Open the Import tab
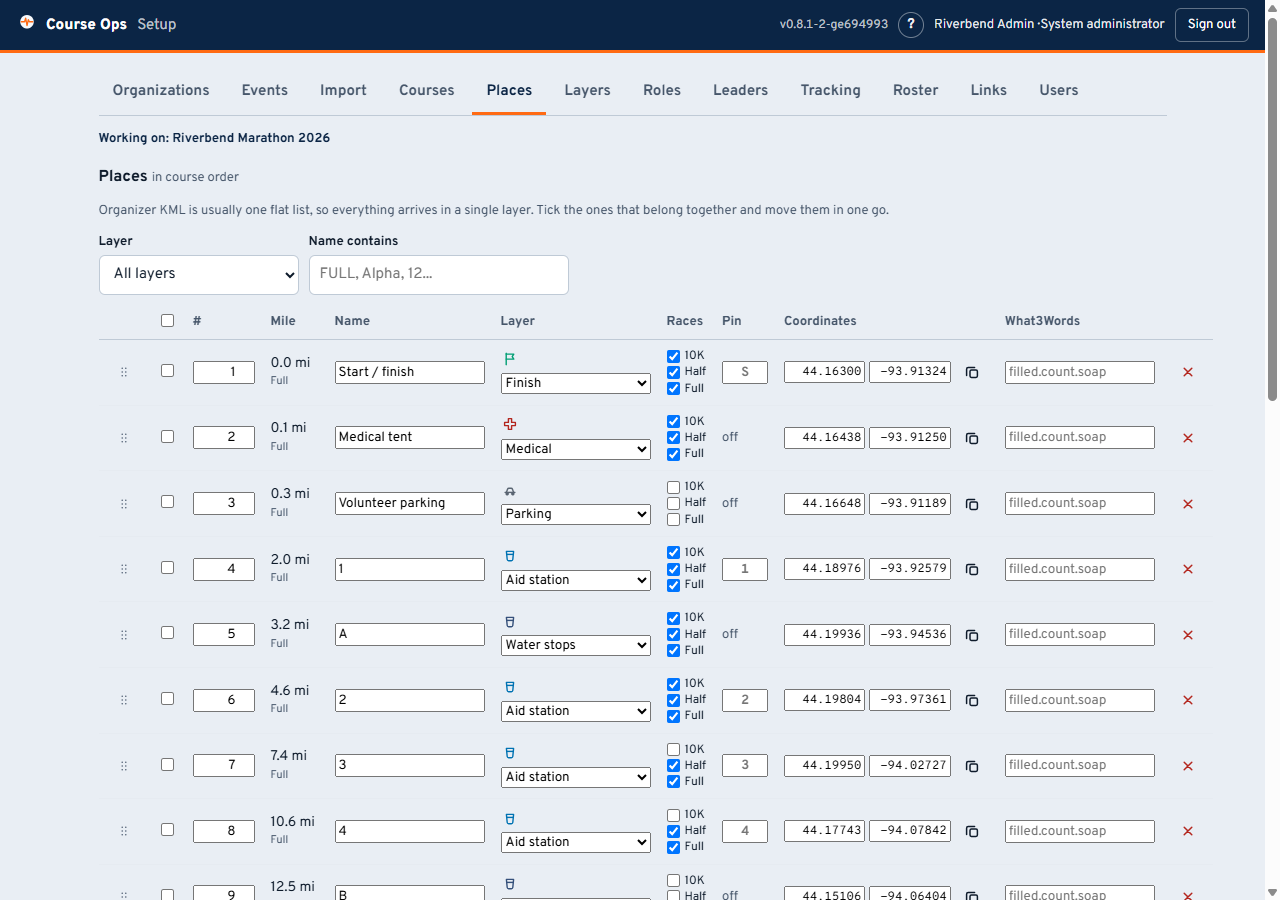This screenshot has height=900, width=1280. [343, 90]
